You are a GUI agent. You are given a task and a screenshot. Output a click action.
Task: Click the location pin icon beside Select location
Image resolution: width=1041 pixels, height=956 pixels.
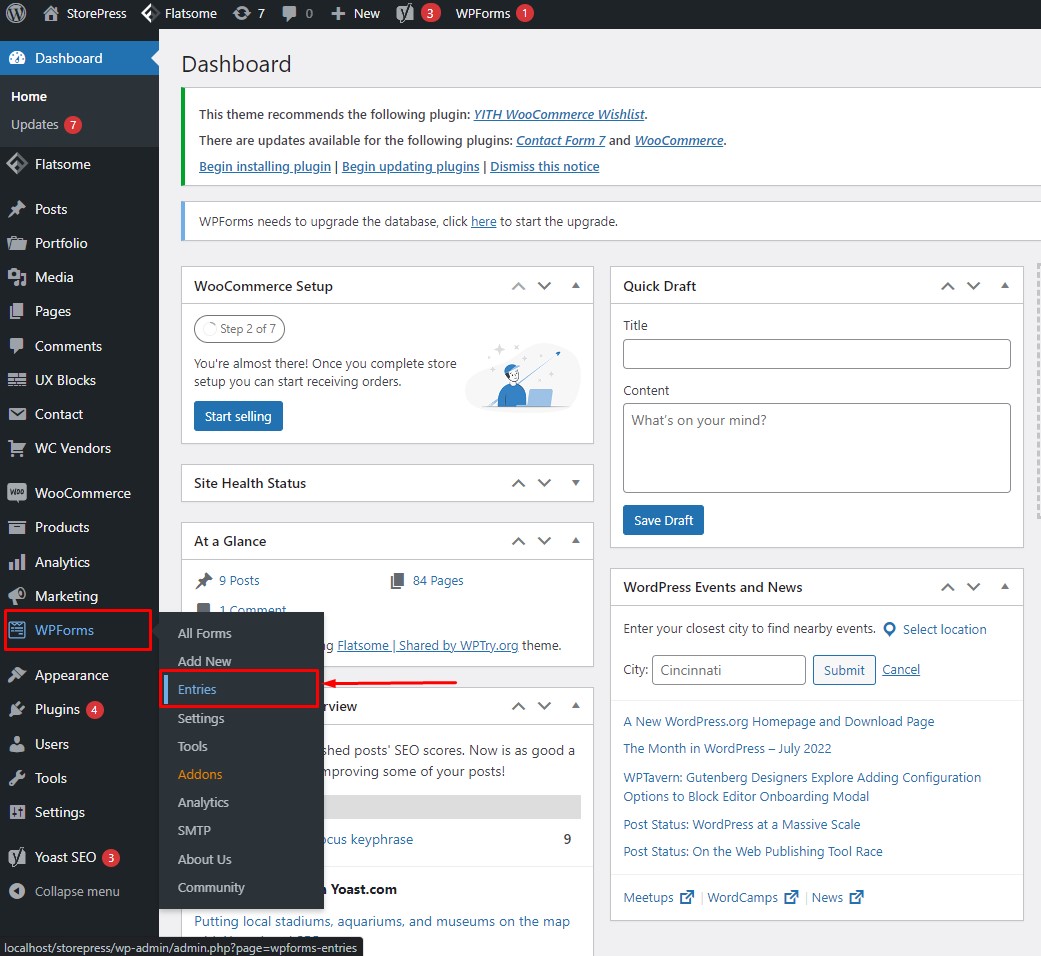click(x=890, y=629)
